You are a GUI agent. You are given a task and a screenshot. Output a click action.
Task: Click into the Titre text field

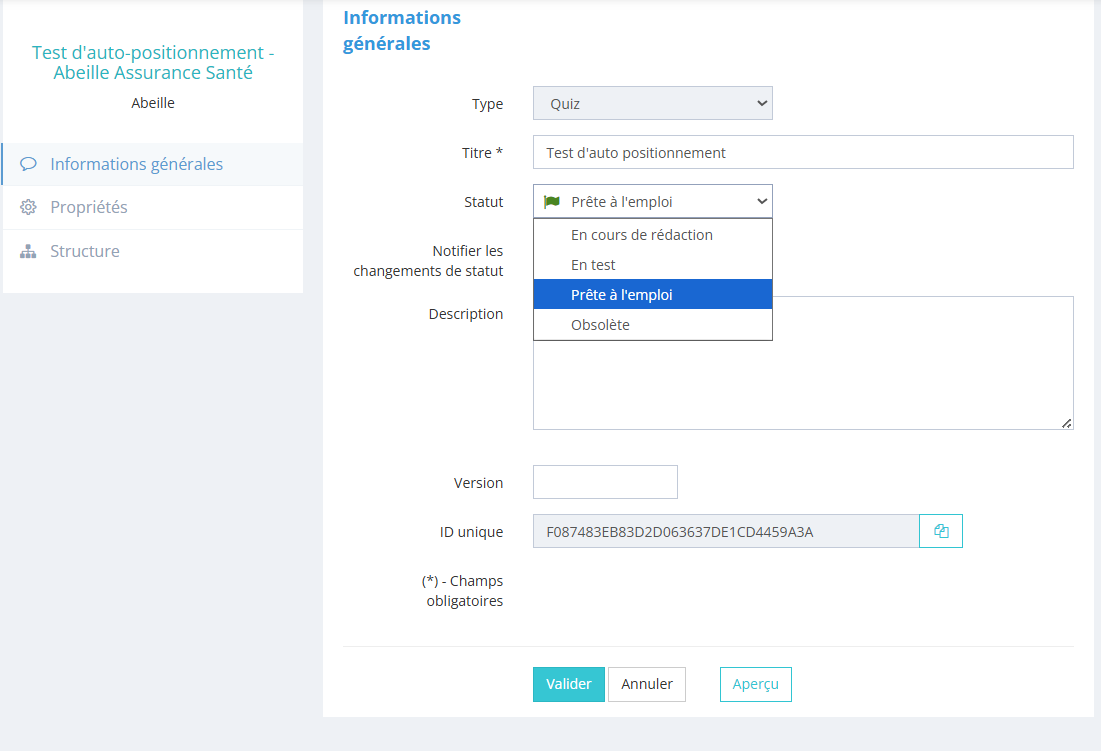pyautogui.click(x=802, y=153)
